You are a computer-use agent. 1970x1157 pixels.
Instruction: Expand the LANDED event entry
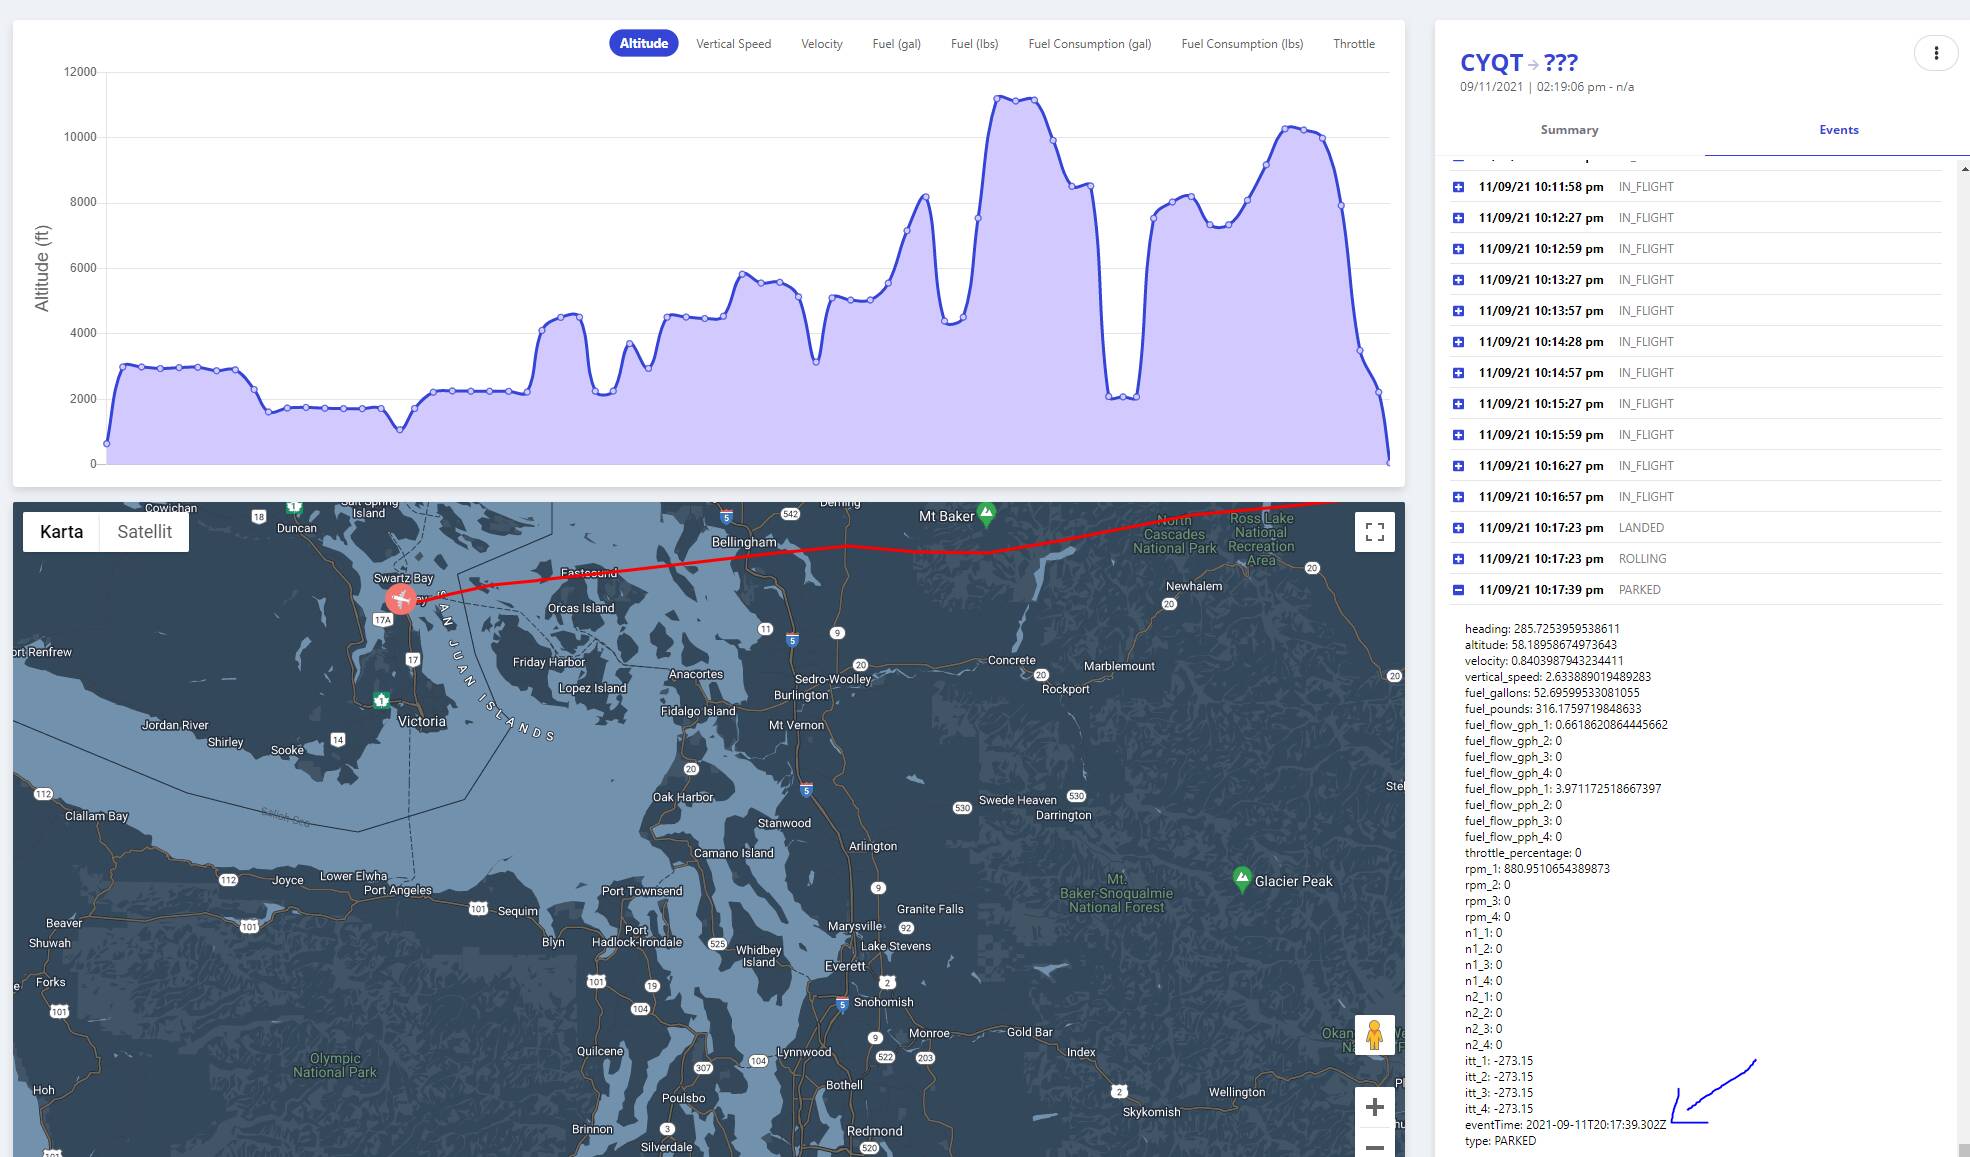click(x=1459, y=527)
